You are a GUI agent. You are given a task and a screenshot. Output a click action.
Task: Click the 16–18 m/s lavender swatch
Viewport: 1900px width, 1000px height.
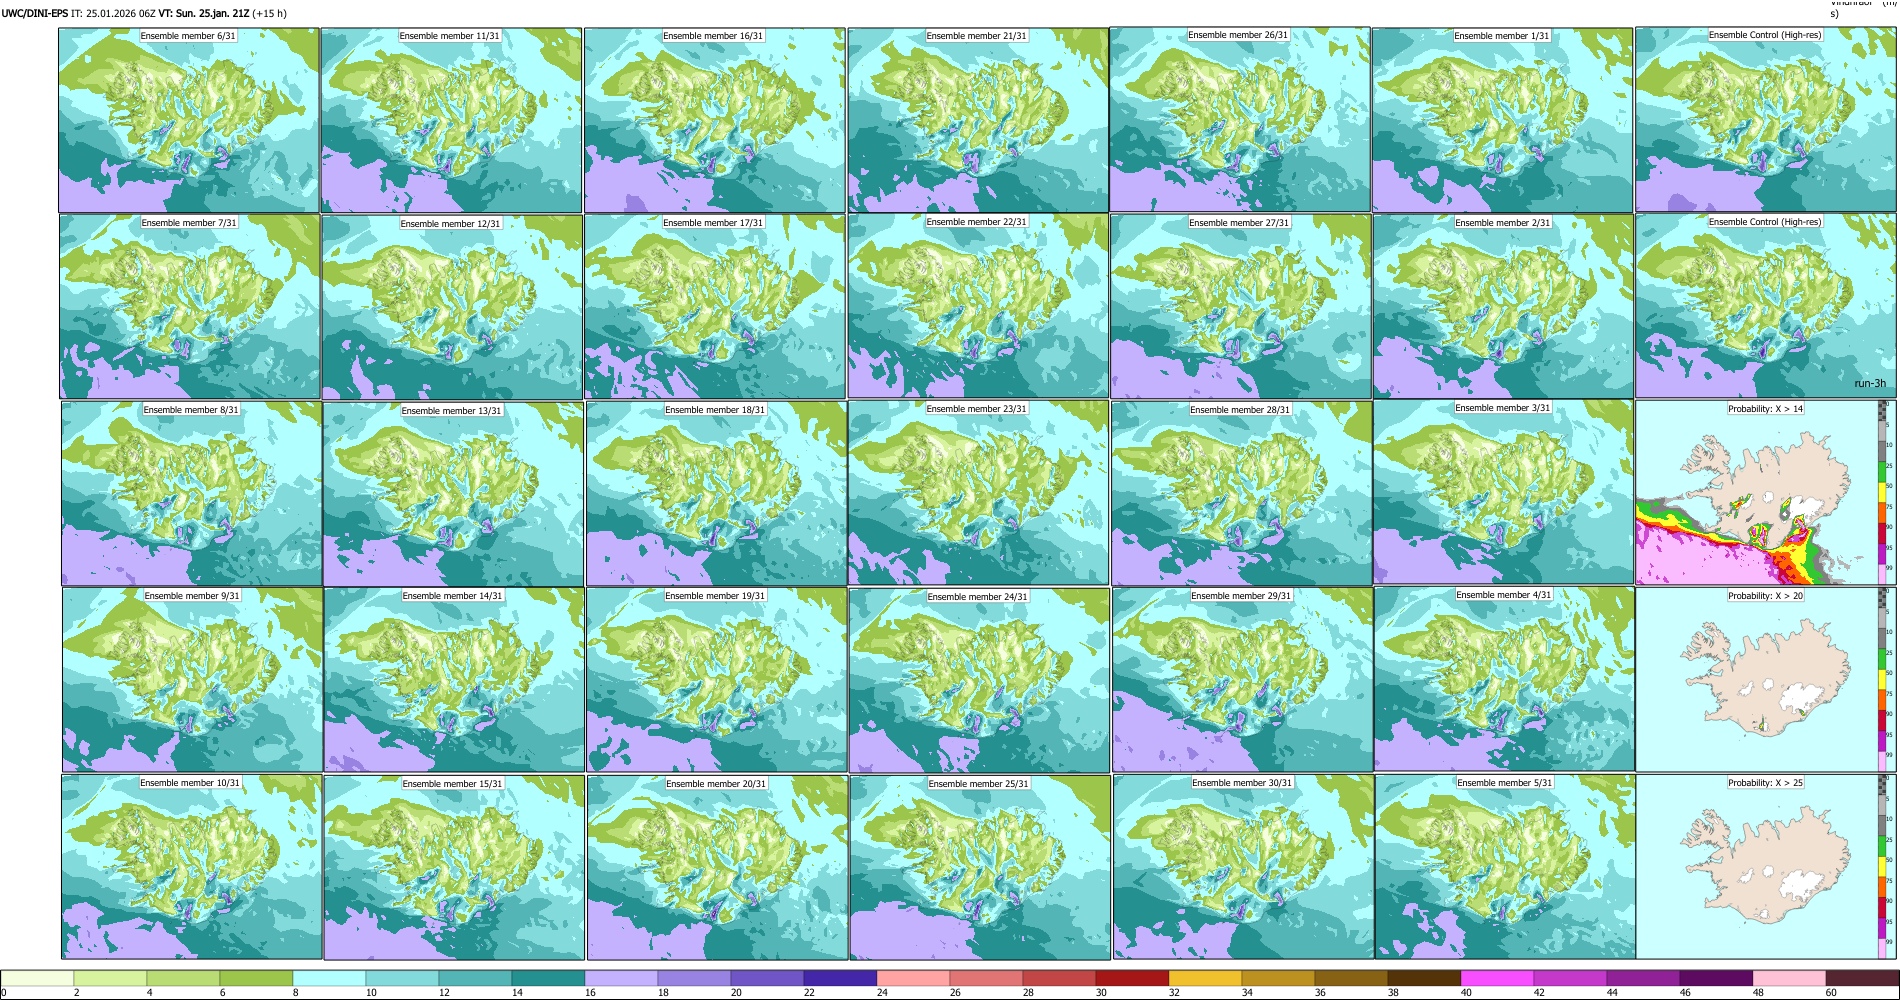click(621, 979)
